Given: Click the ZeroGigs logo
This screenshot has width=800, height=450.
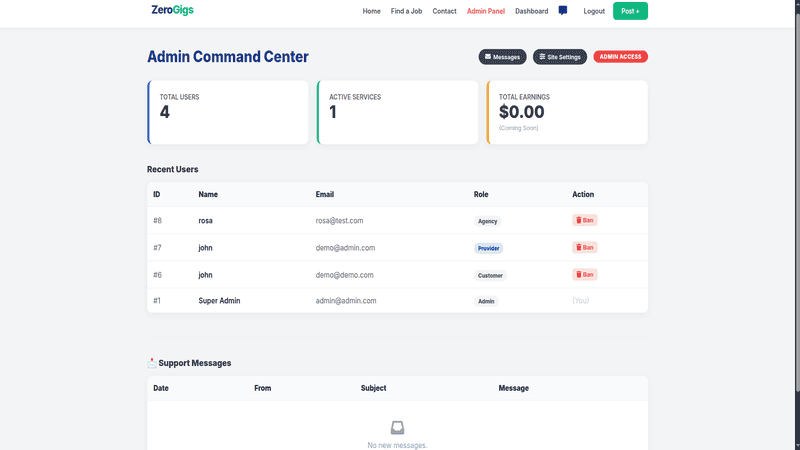Looking at the screenshot, I should [172, 10].
